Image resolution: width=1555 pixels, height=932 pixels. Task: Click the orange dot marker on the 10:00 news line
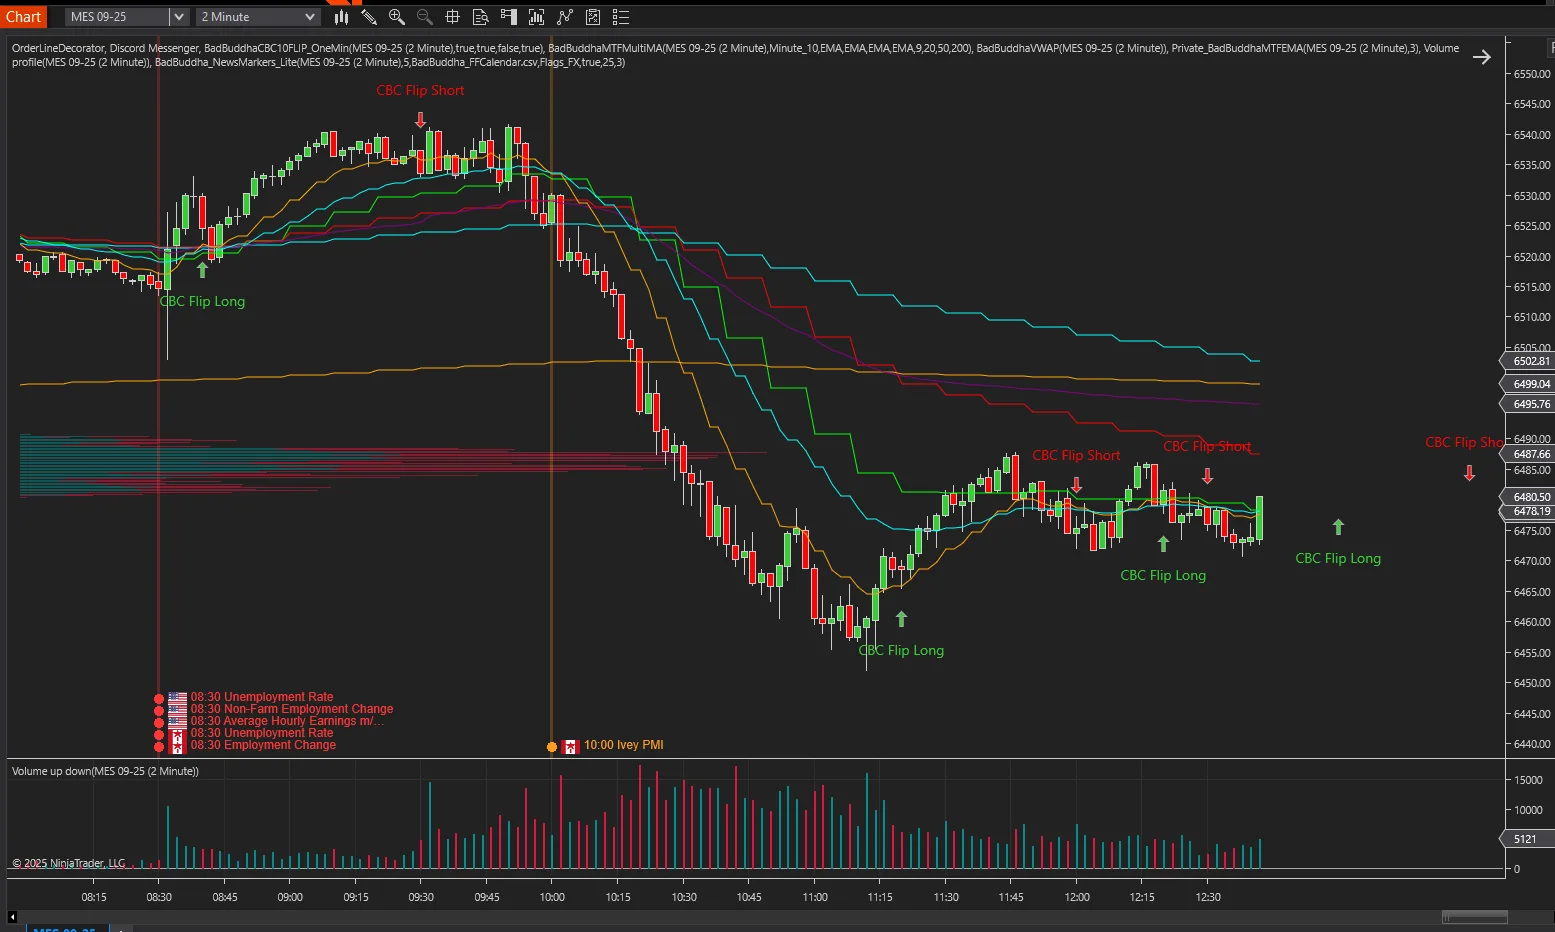[x=552, y=746]
